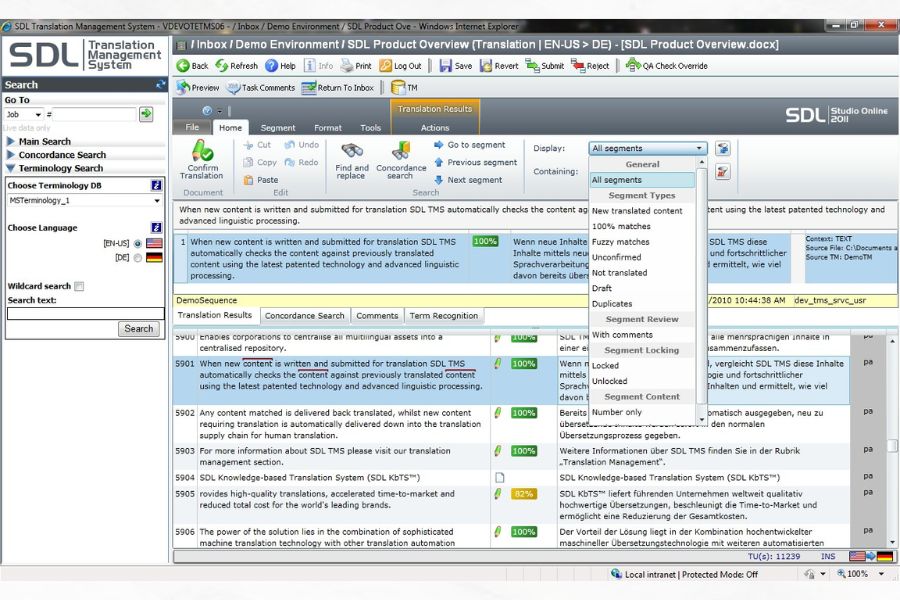Choose Fuzzy matches in Display list
Screen dimensions: 900x600
(642, 242)
